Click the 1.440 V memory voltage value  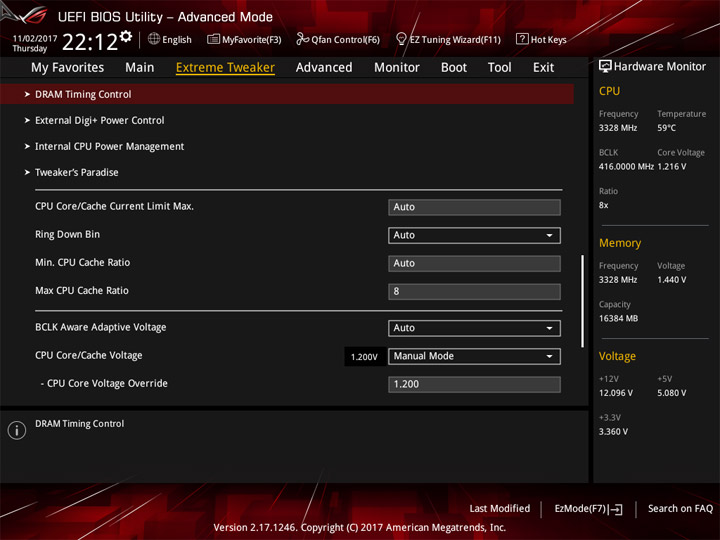tap(672, 280)
